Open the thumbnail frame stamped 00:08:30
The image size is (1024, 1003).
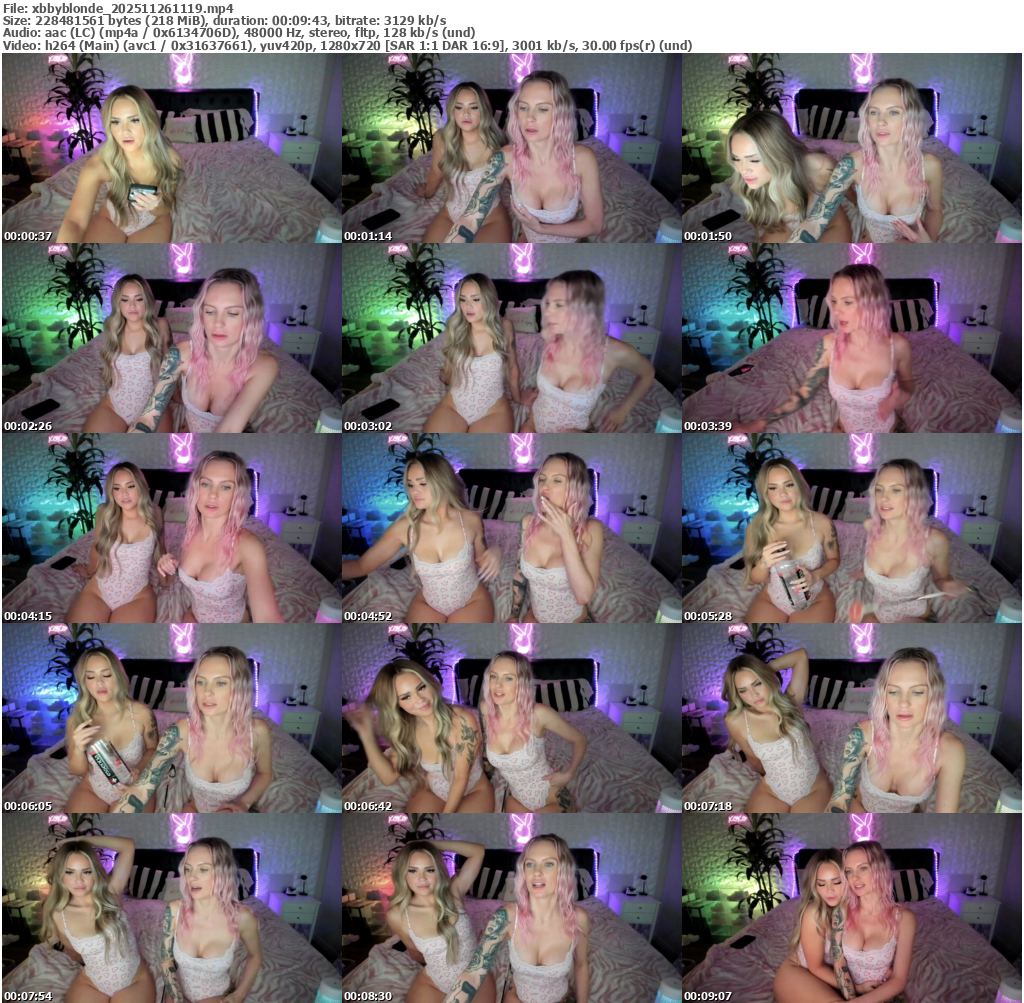511,908
